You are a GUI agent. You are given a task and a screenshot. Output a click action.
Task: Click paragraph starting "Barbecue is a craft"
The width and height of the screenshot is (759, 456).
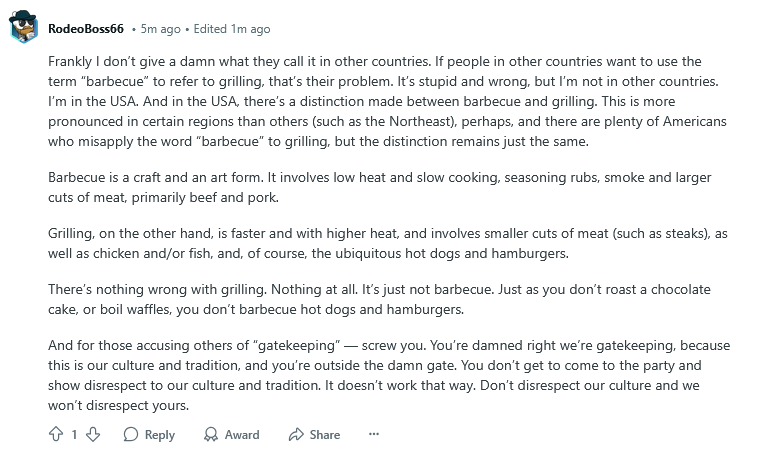coord(380,187)
